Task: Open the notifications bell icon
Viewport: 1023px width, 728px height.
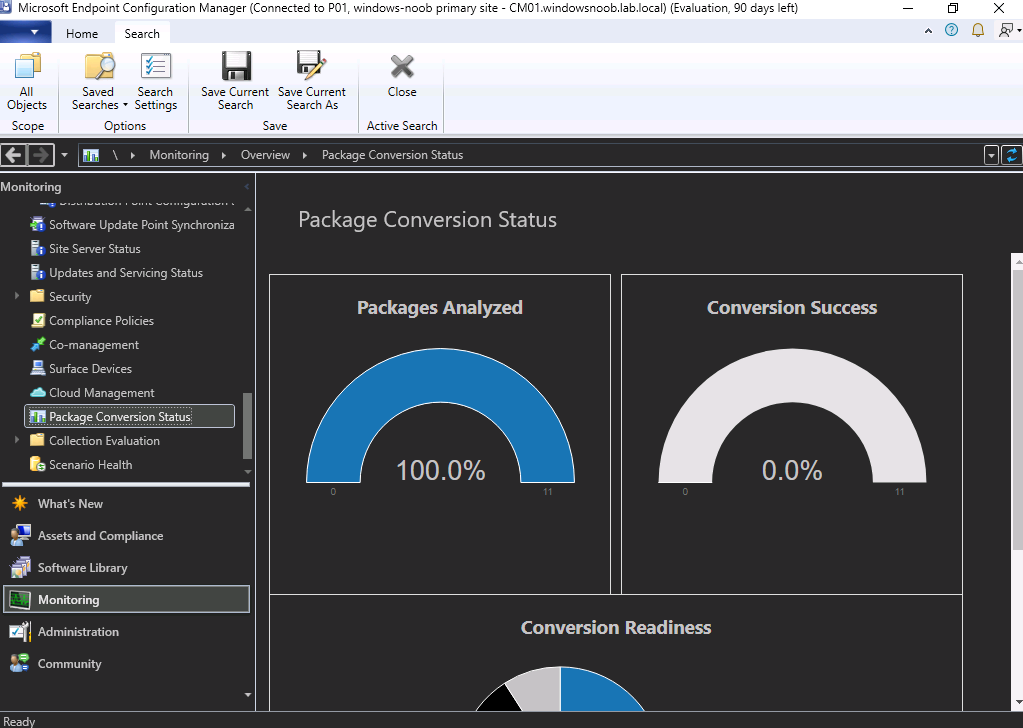Action: pos(978,30)
